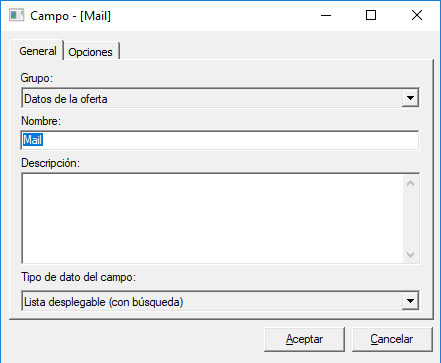
Task: Switch to the General tab
Action: coord(37,51)
